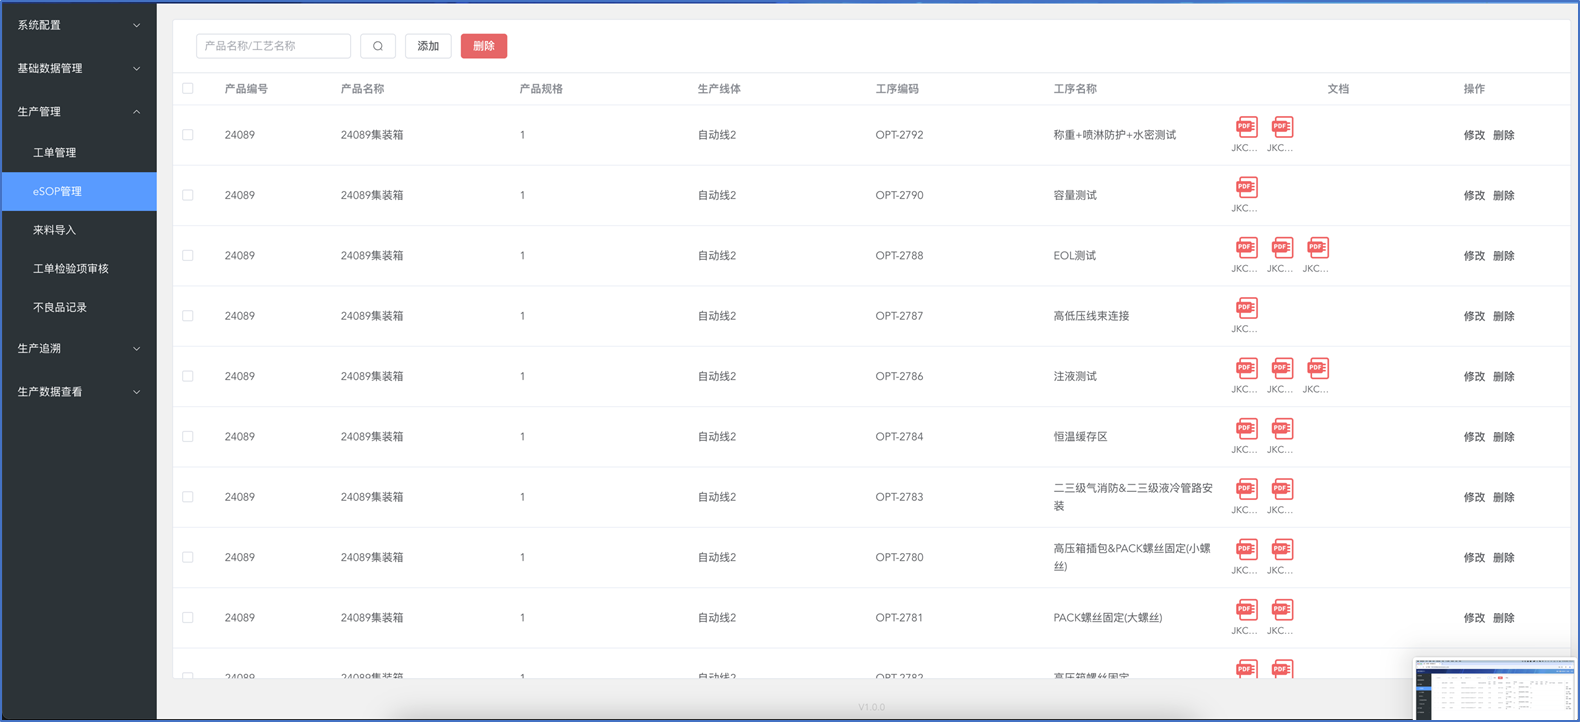Expand the 系统配置 sidebar menu

[x=78, y=25]
